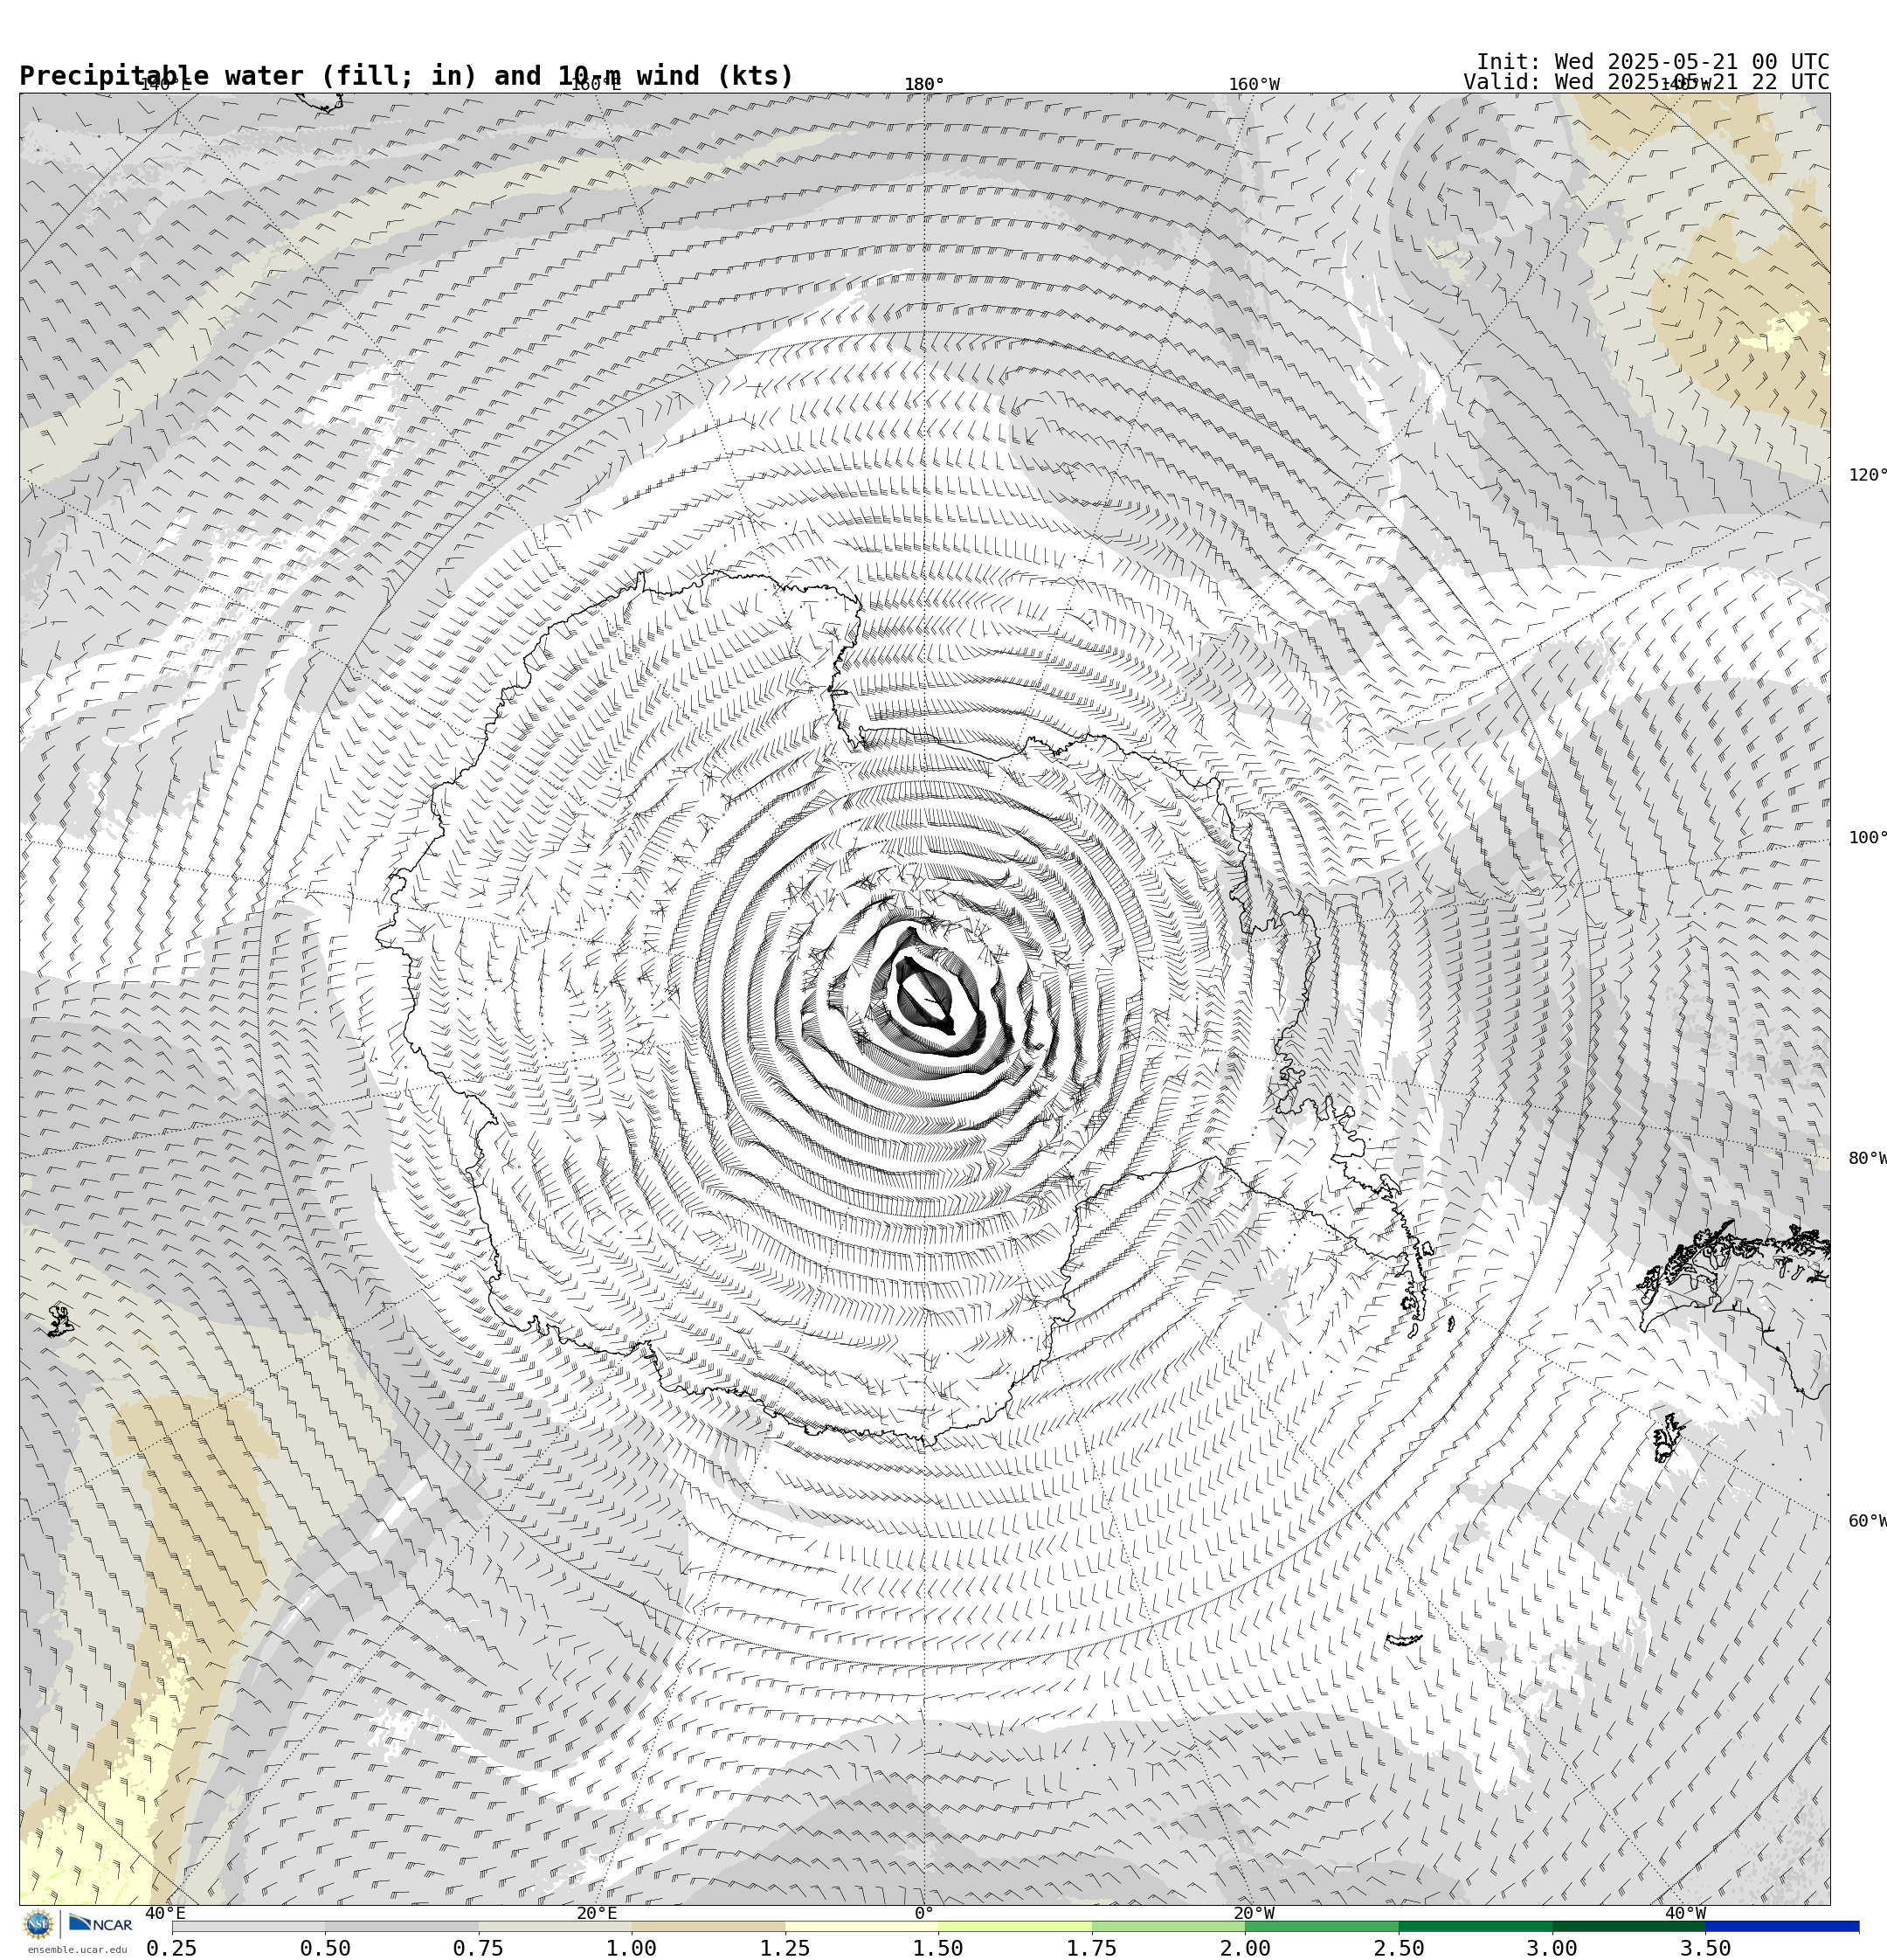1887x1960 pixels.
Task: Click the 1.75 colorbar tick label
Action: pyautogui.click(x=1092, y=1948)
